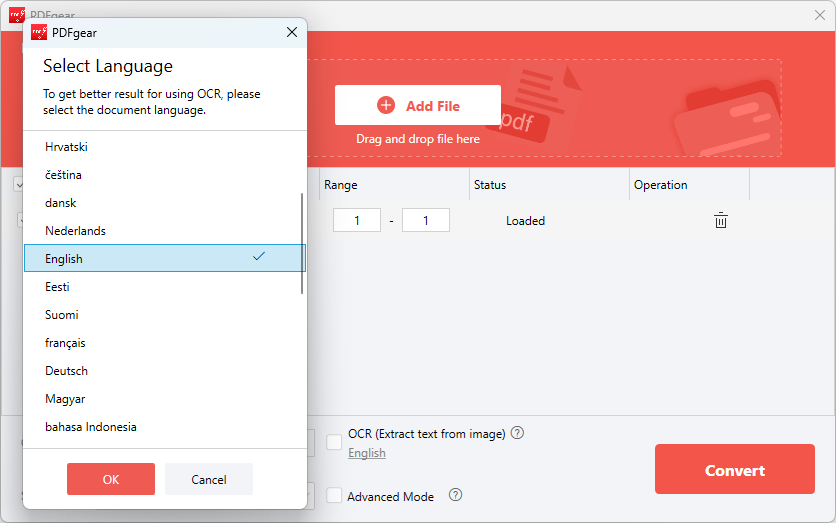Screen dimensions: 836x523
Task: Pick Nederlands in the language list
Action: (x=165, y=231)
